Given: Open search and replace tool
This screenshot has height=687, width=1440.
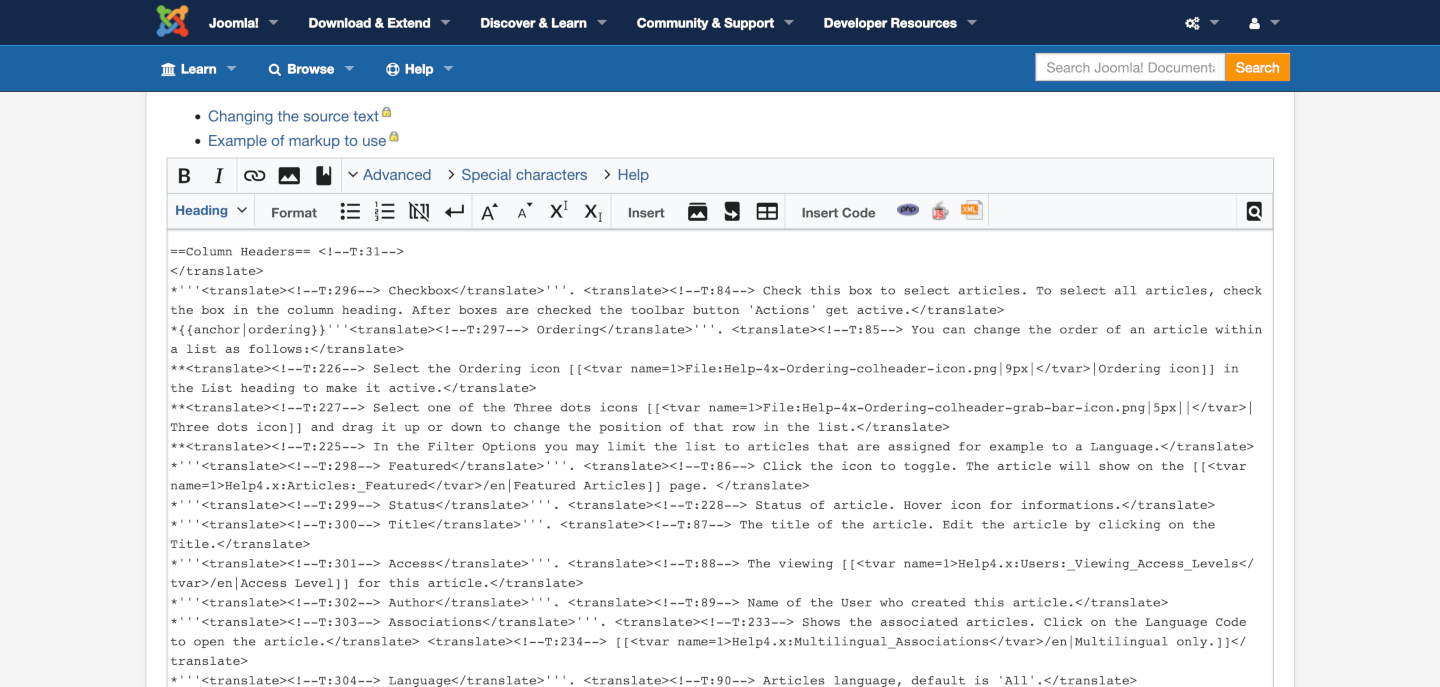Looking at the screenshot, I should tap(1254, 211).
